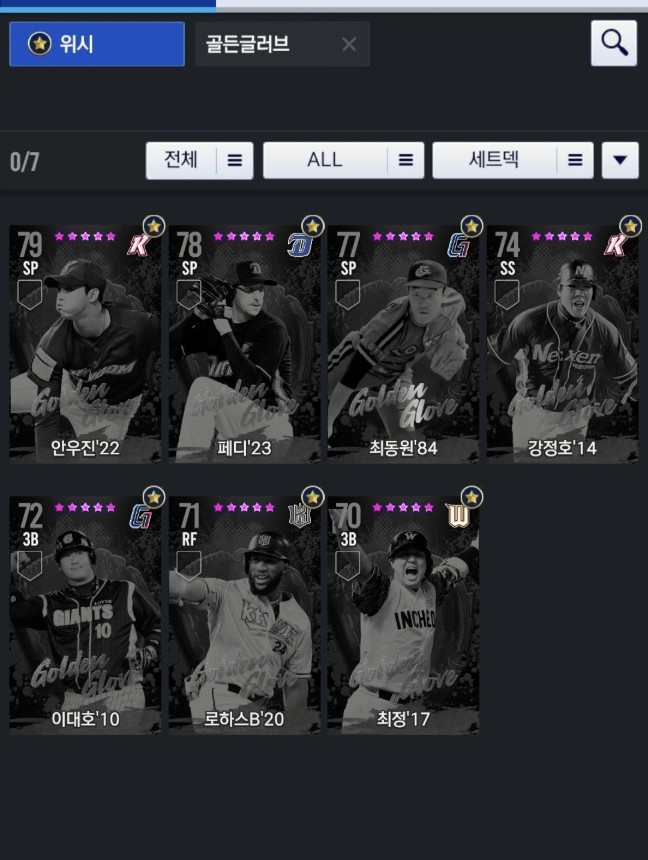Toggle wish star on 로하스B'20 card
The image size is (648, 860).
[313, 497]
